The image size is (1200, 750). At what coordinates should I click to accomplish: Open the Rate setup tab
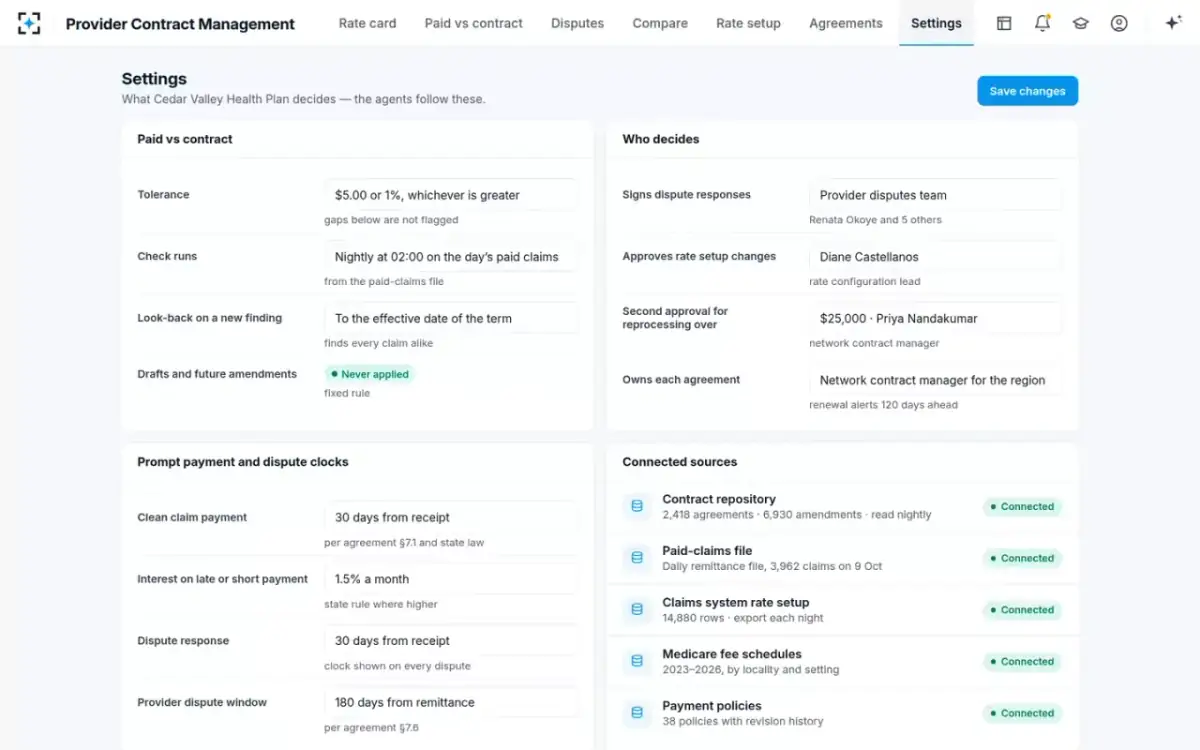click(748, 23)
